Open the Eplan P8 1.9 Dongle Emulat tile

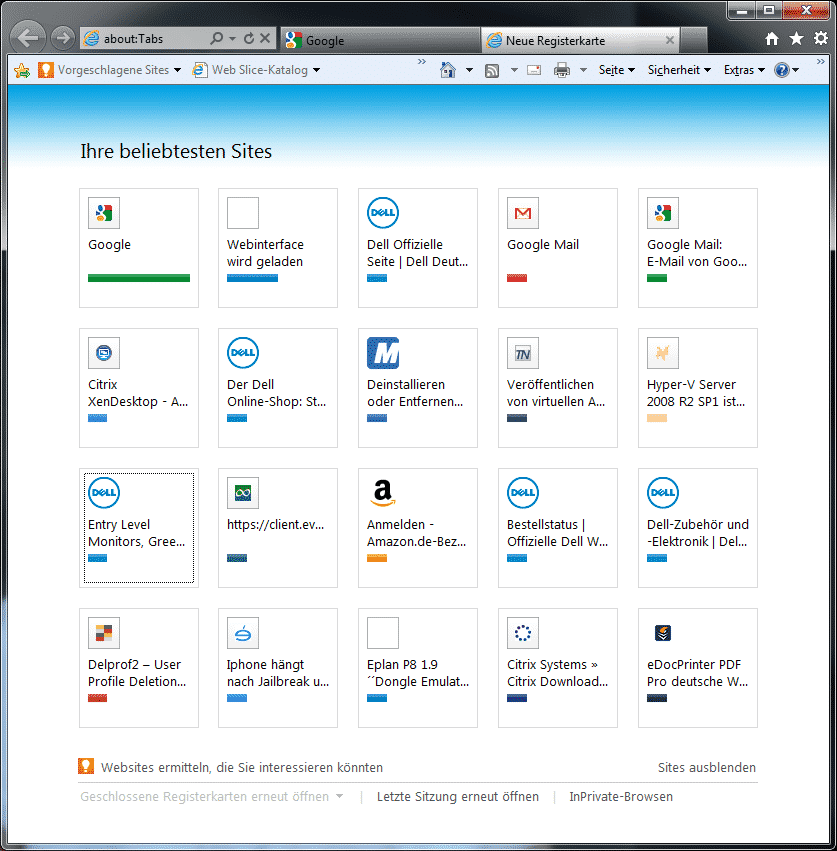[x=418, y=668]
